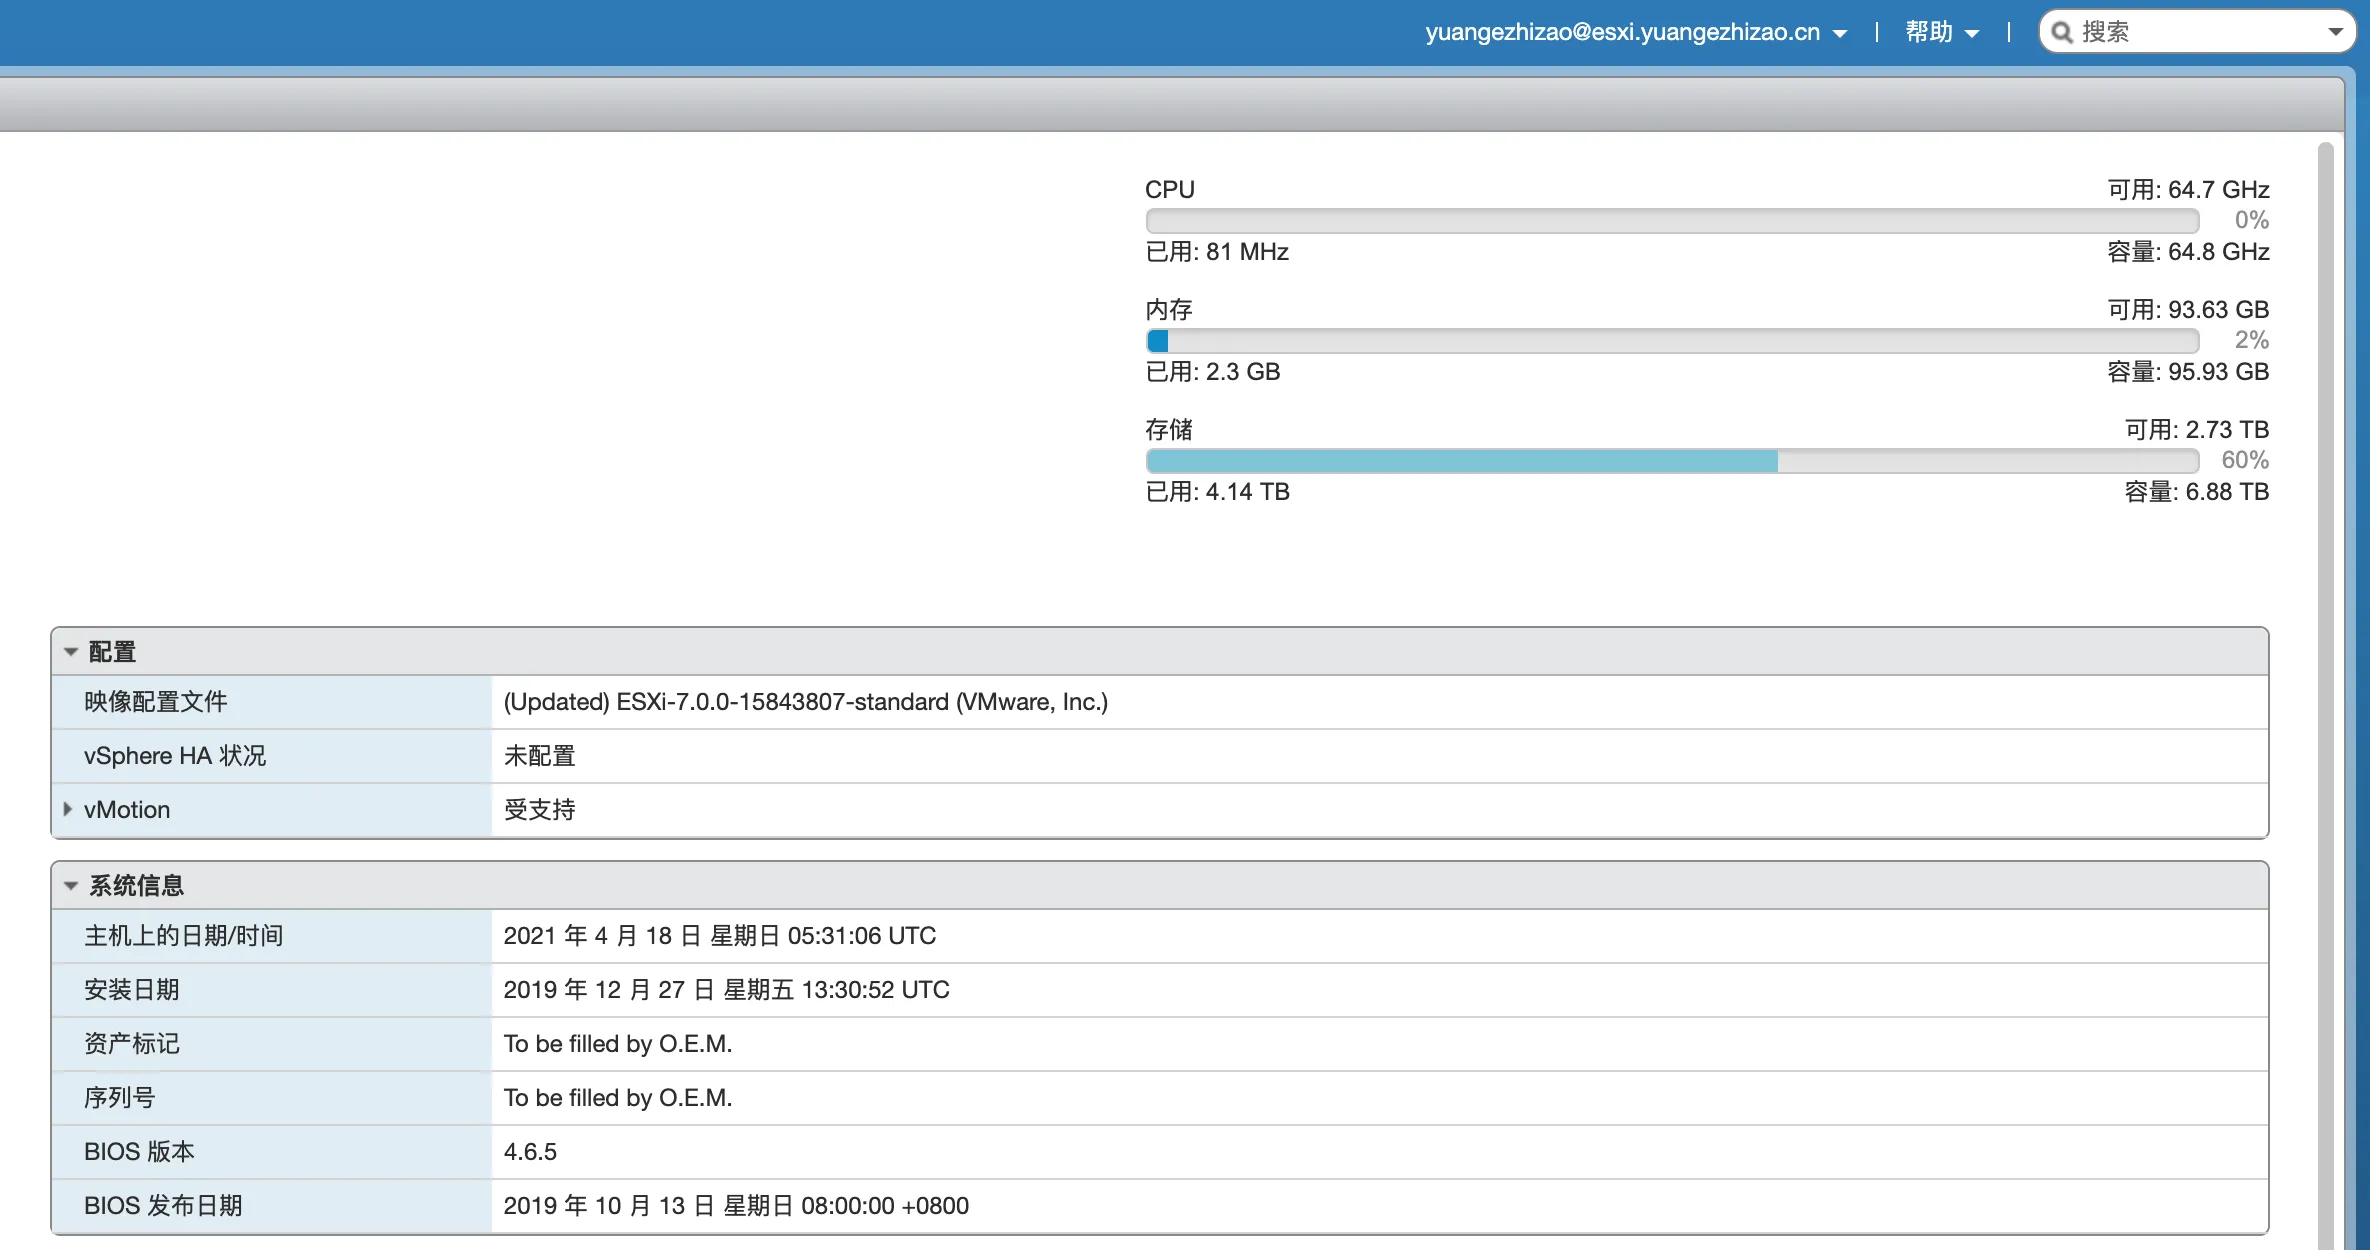Open the 帮助 help menu
Image resolution: width=2370 pixels, height=1250 pixels.
(x=1941, y=32)
